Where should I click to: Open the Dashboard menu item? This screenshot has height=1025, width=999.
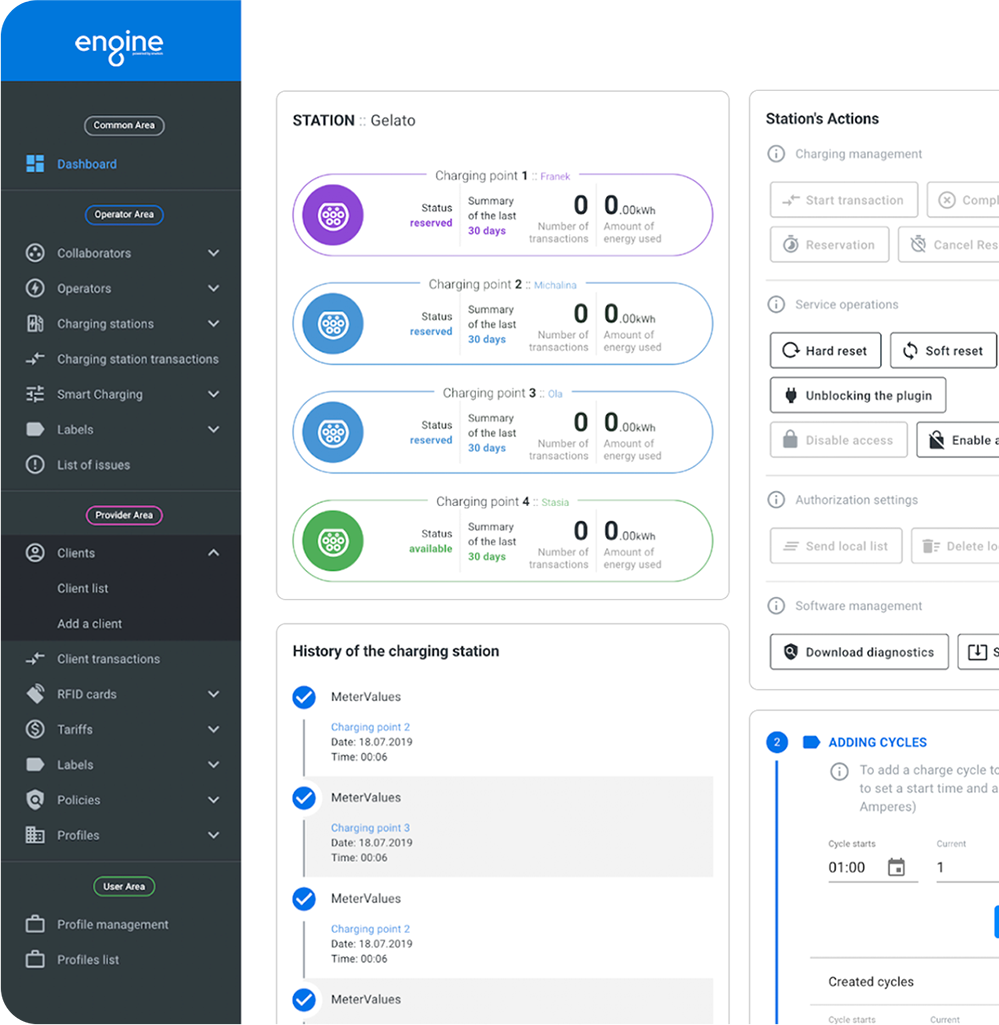(86, 164)
